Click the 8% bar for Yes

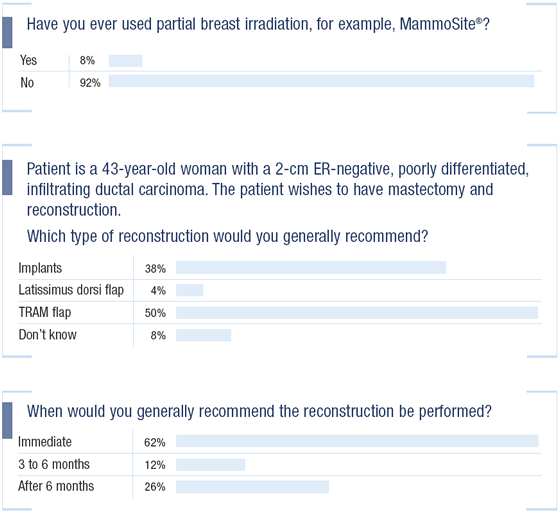tap(125, 61)
